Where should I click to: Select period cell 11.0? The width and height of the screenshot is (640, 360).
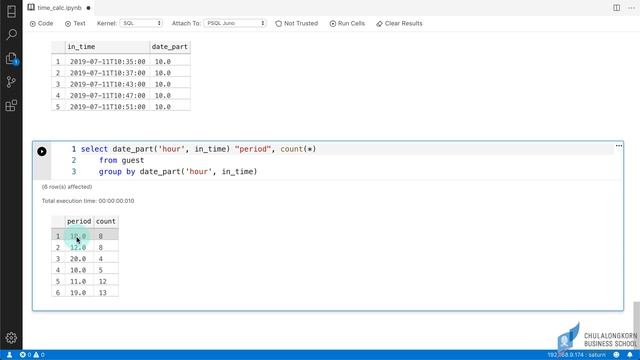click(x=79, y=282)
